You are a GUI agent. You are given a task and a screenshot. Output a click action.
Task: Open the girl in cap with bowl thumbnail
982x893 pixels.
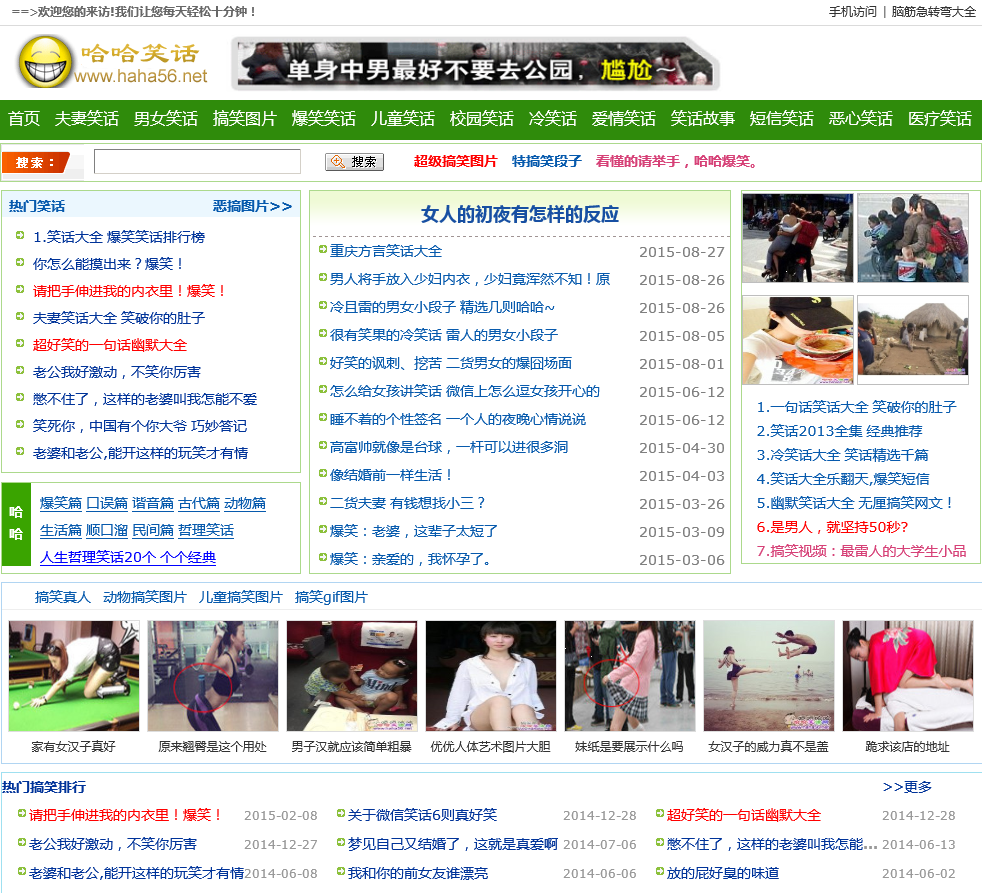(x=797, y=340)
